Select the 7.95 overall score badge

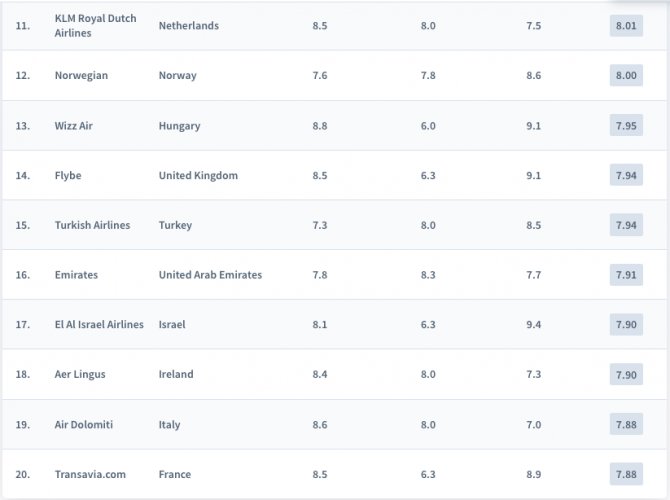(x=626, y=126)
